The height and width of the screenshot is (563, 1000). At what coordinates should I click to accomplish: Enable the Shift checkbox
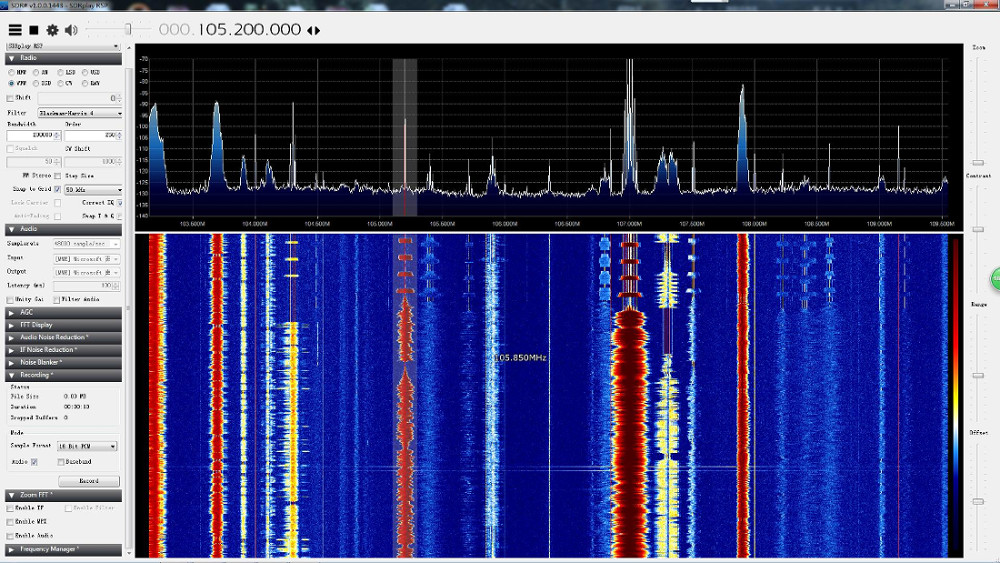tap(10, 98)
